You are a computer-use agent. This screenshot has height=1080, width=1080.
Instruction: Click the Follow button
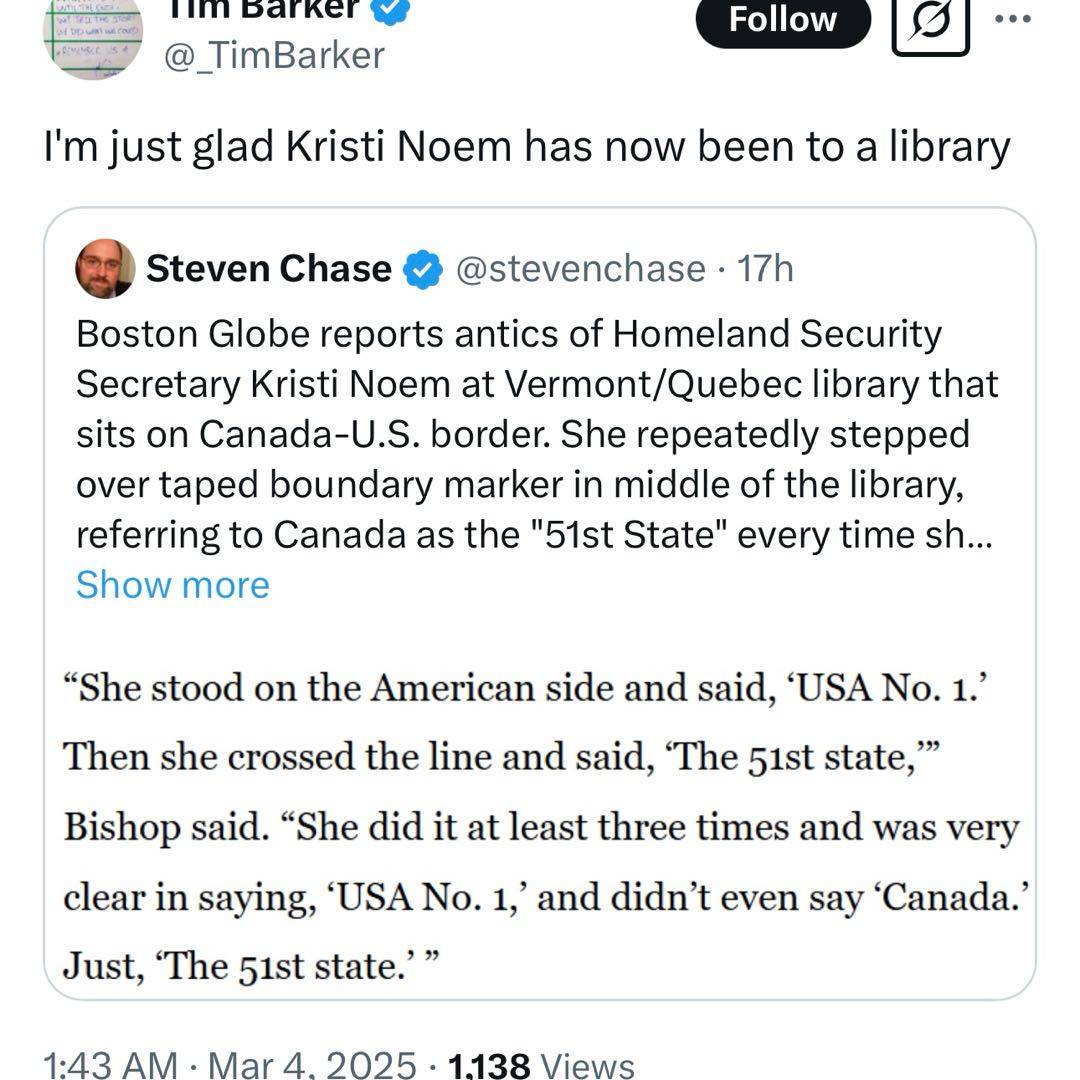pyautogui.click(x=782, y=20)
